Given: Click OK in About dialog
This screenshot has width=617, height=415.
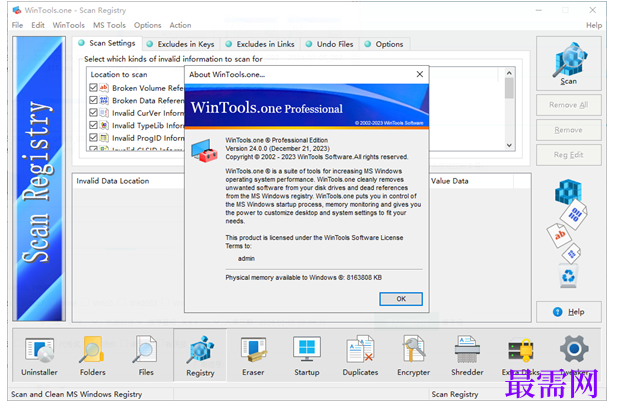Looking at the screenshot, I should pos(401,299).
